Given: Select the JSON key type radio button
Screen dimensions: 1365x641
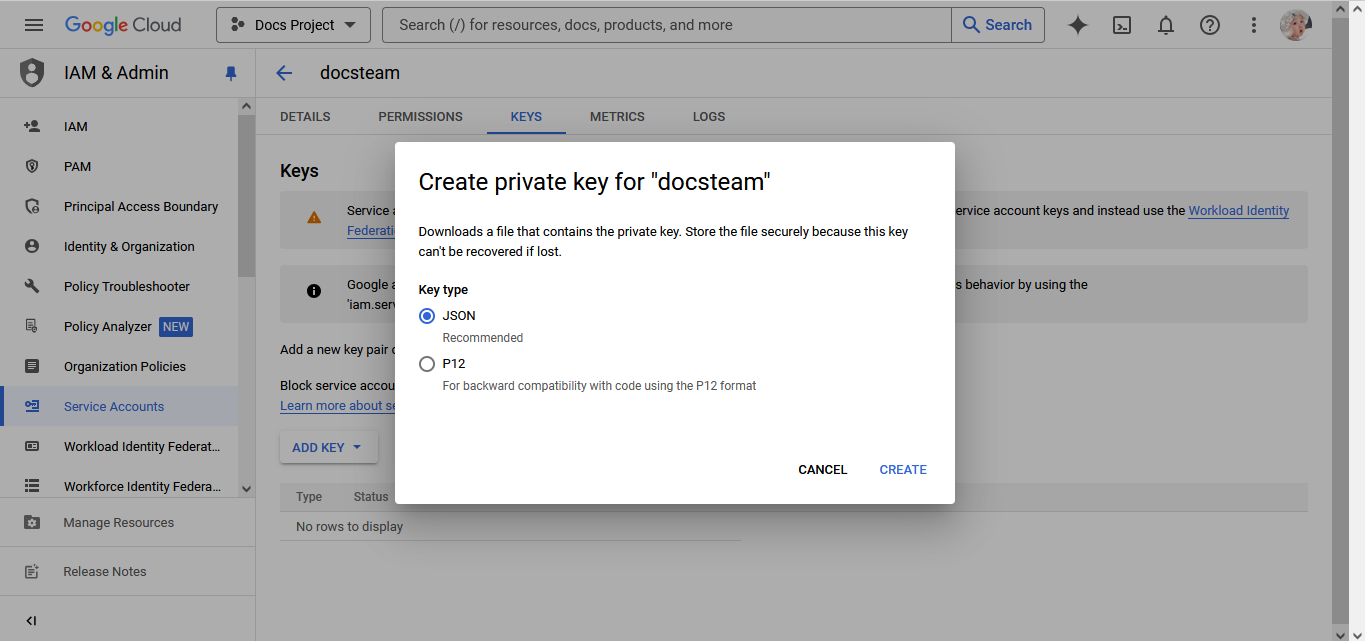Looking at the screenshot, I should [x=427, y=316].
